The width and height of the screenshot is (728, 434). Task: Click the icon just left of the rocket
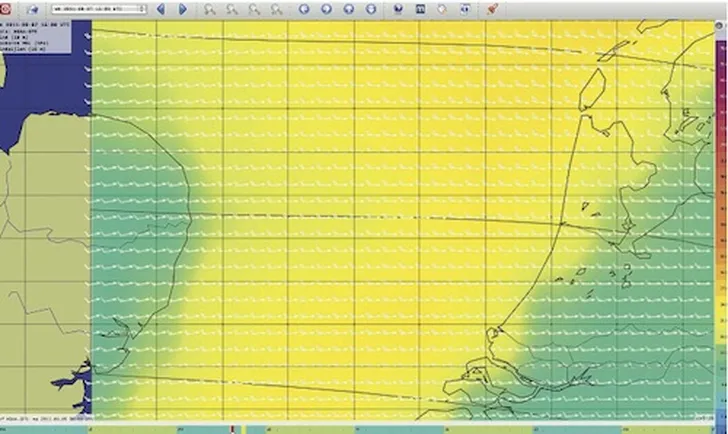click(x=462, y=8)
